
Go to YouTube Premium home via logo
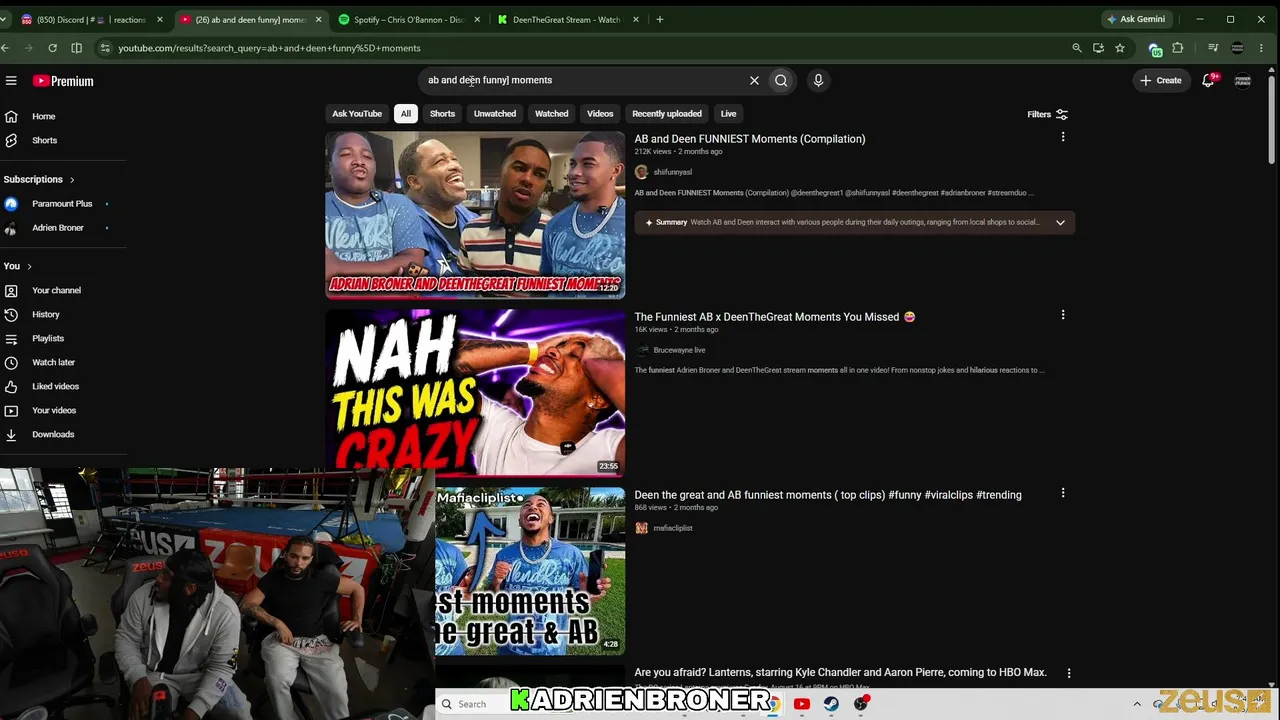63,81
